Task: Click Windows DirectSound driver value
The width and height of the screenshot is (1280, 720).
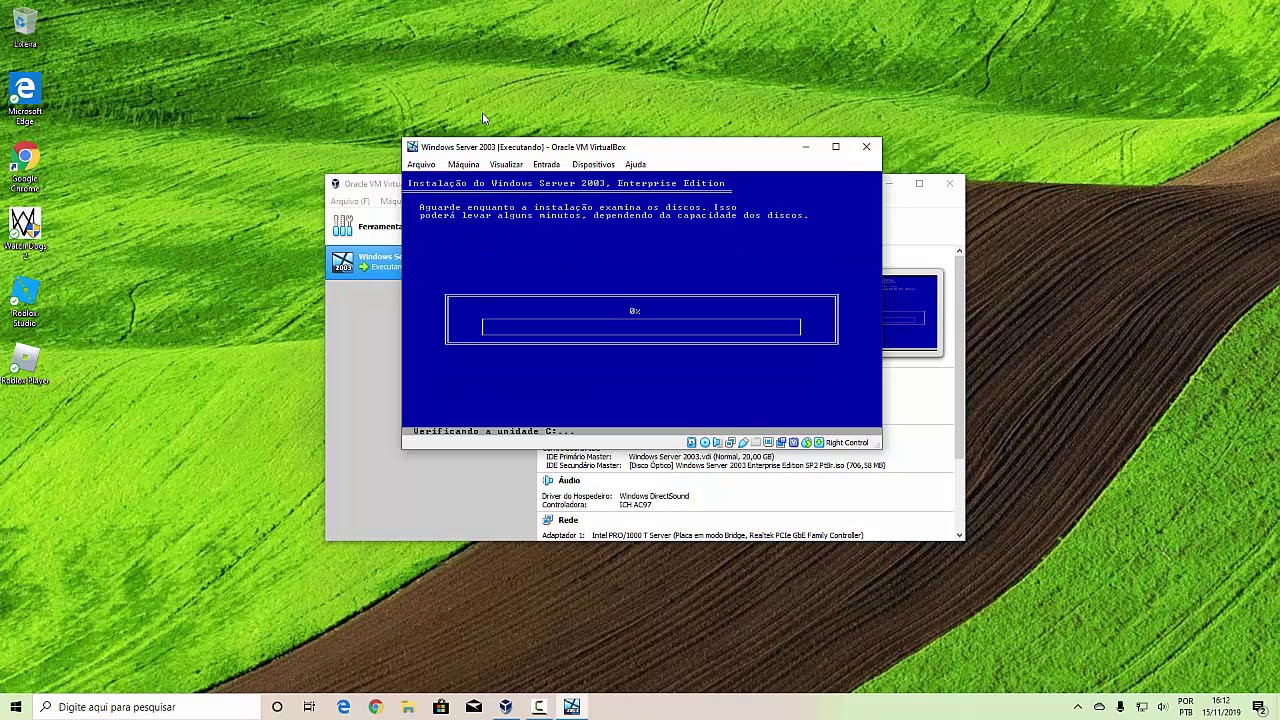Action: coord(654,496)
